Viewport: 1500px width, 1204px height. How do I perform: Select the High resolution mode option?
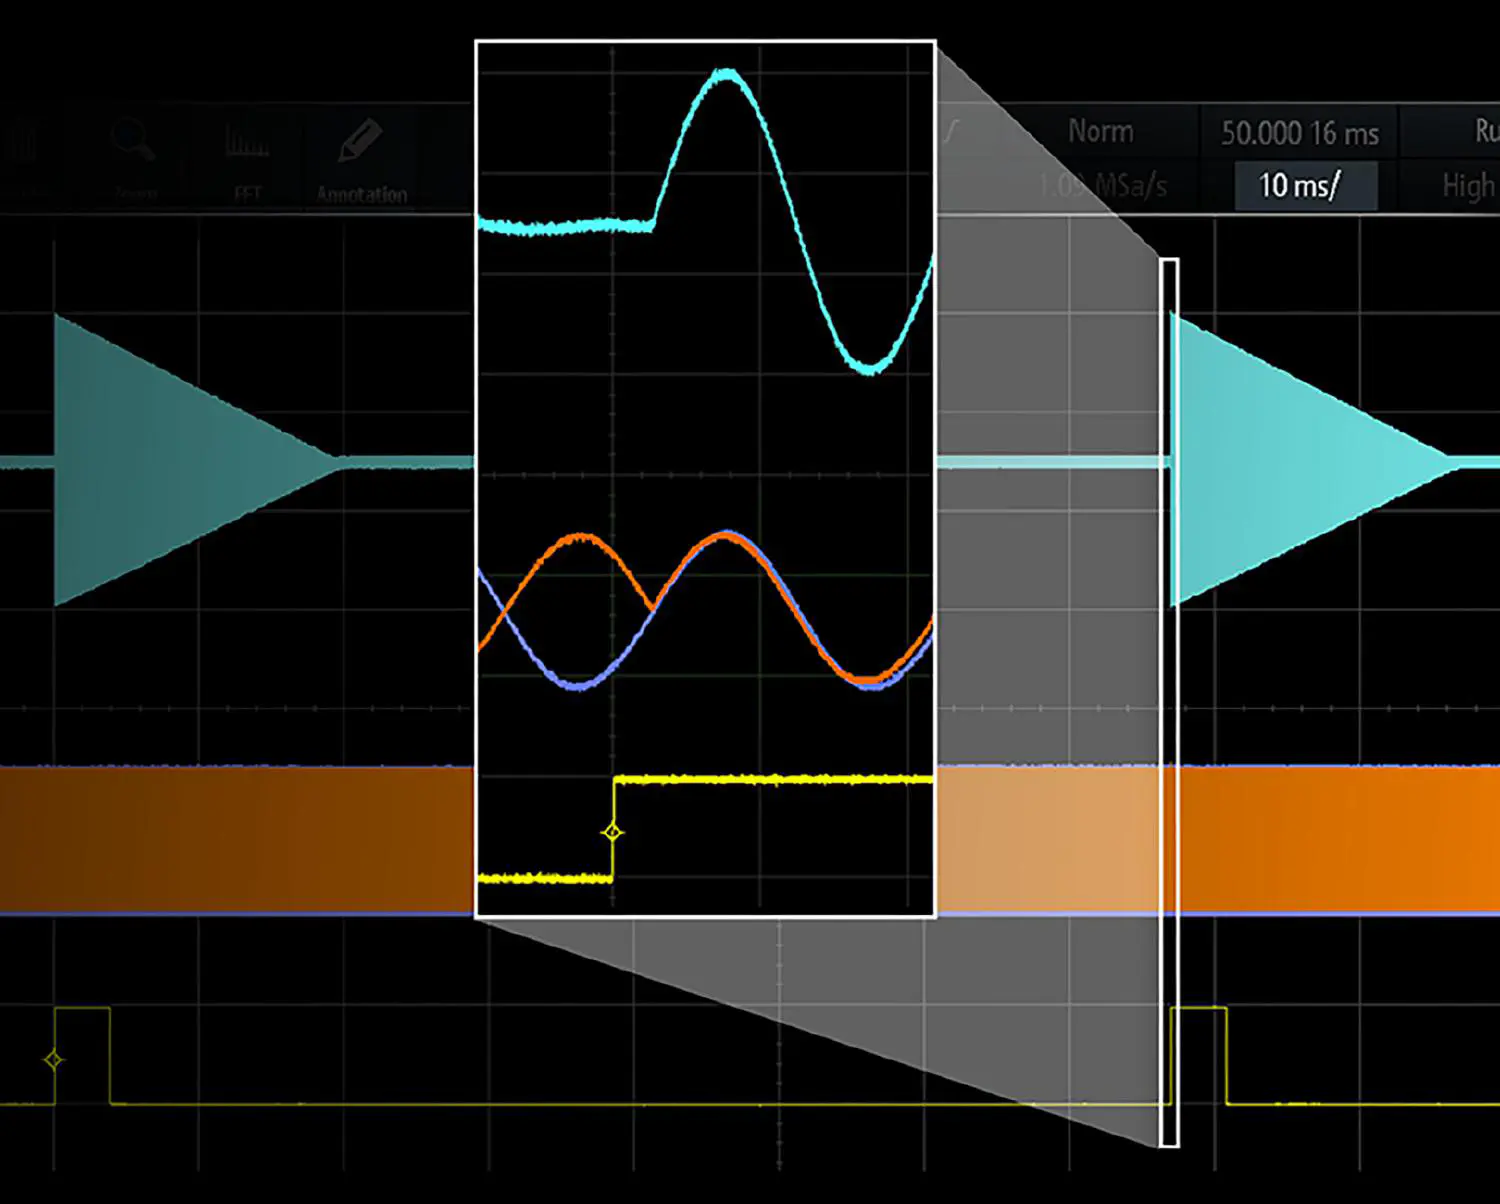pos(1467,186)
